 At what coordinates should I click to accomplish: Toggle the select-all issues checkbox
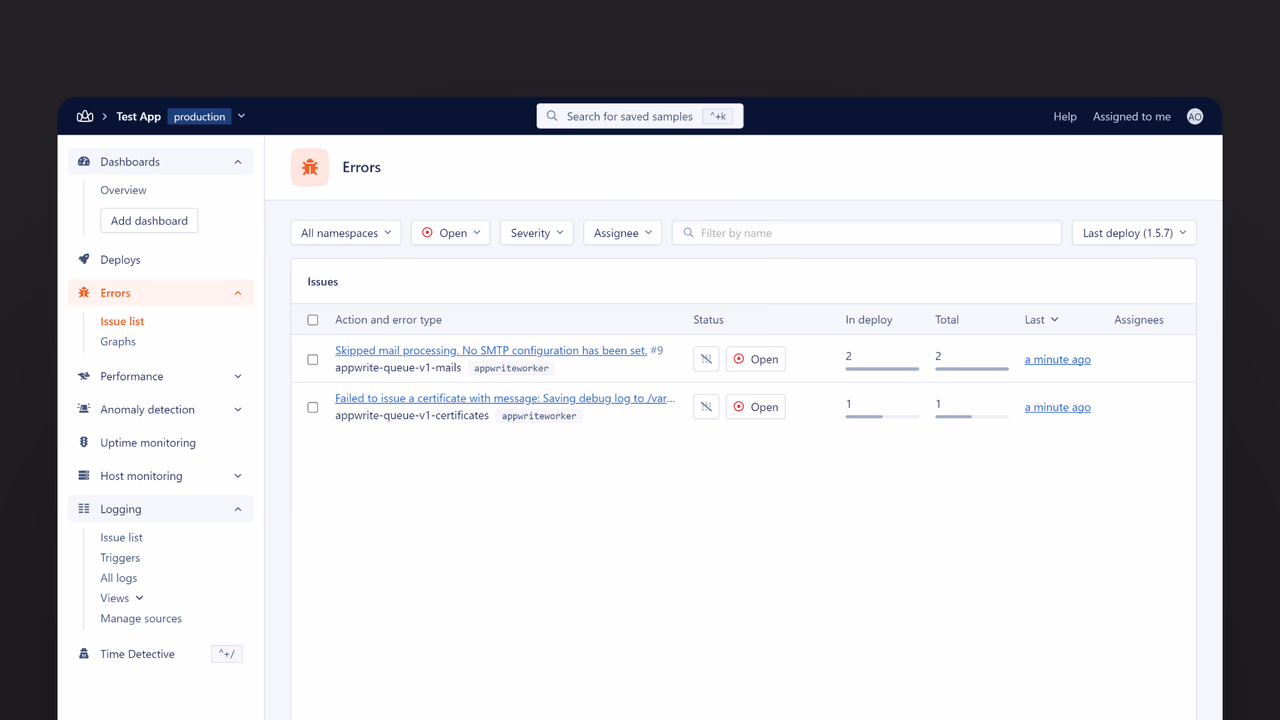pyautogui.click(x=313, y=320)
